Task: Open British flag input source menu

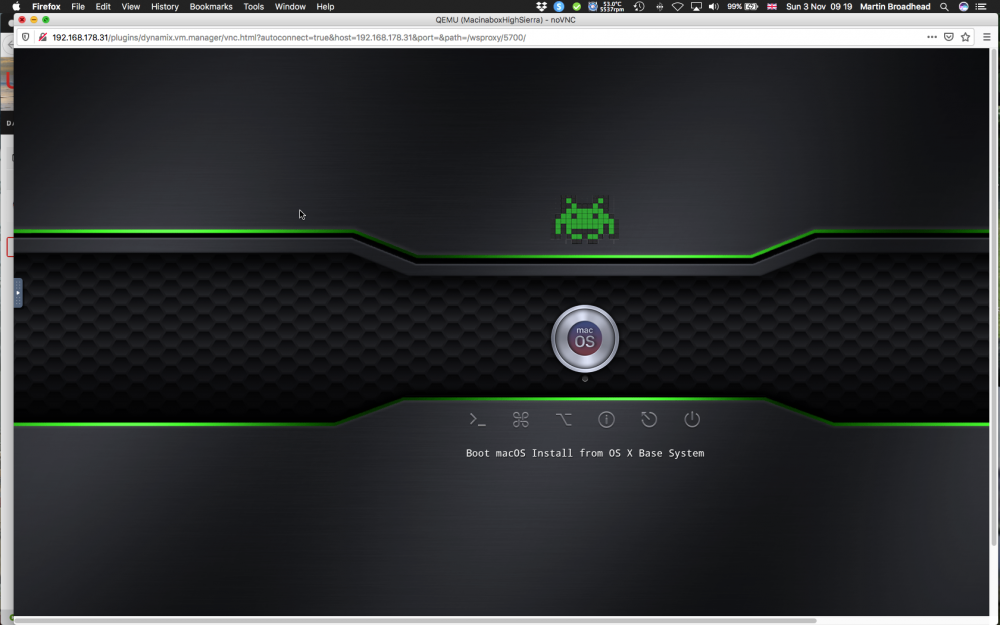Action: point(772,6)
